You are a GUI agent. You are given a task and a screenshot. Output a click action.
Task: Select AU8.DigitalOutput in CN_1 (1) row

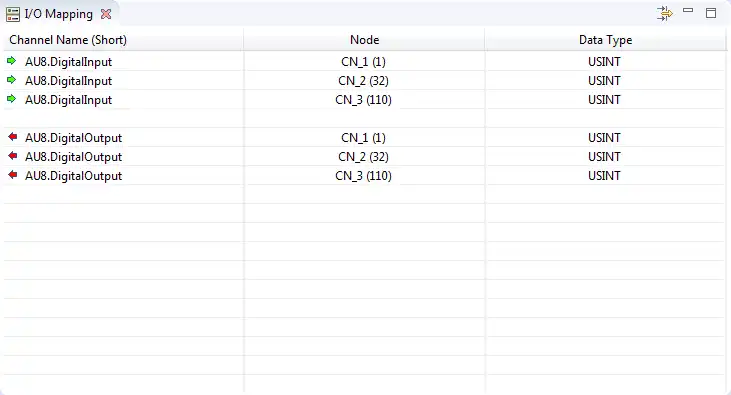74,138
